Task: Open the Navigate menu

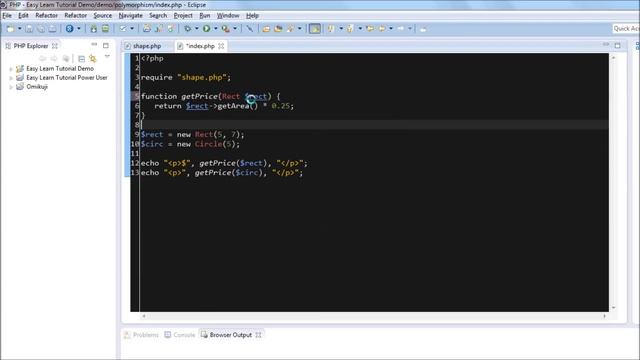Action: [x=131, y=16]
